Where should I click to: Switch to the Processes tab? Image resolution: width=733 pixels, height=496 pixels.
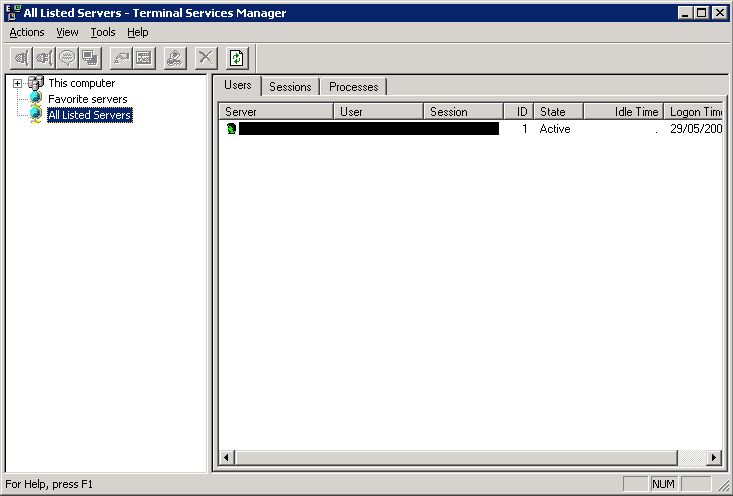[354, 87]
